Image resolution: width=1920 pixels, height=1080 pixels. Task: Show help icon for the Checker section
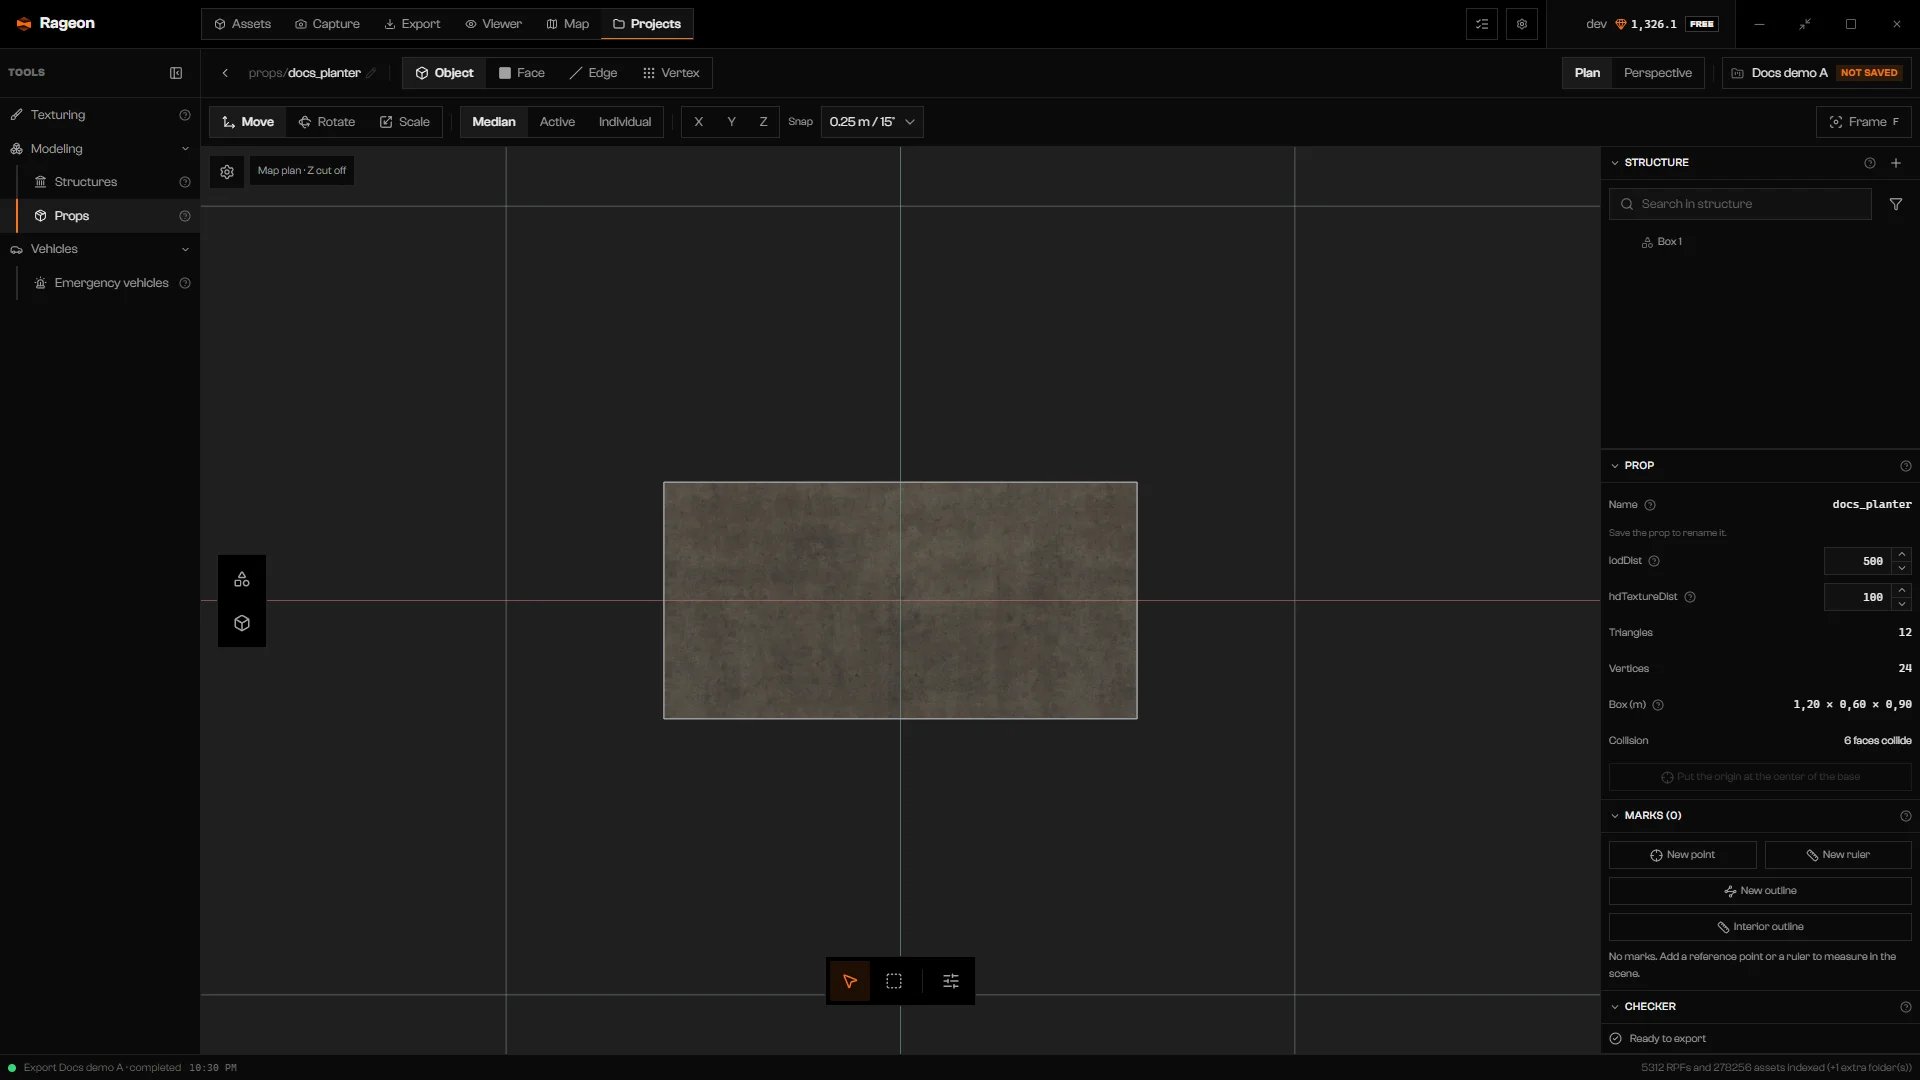coord(1905,1007)
